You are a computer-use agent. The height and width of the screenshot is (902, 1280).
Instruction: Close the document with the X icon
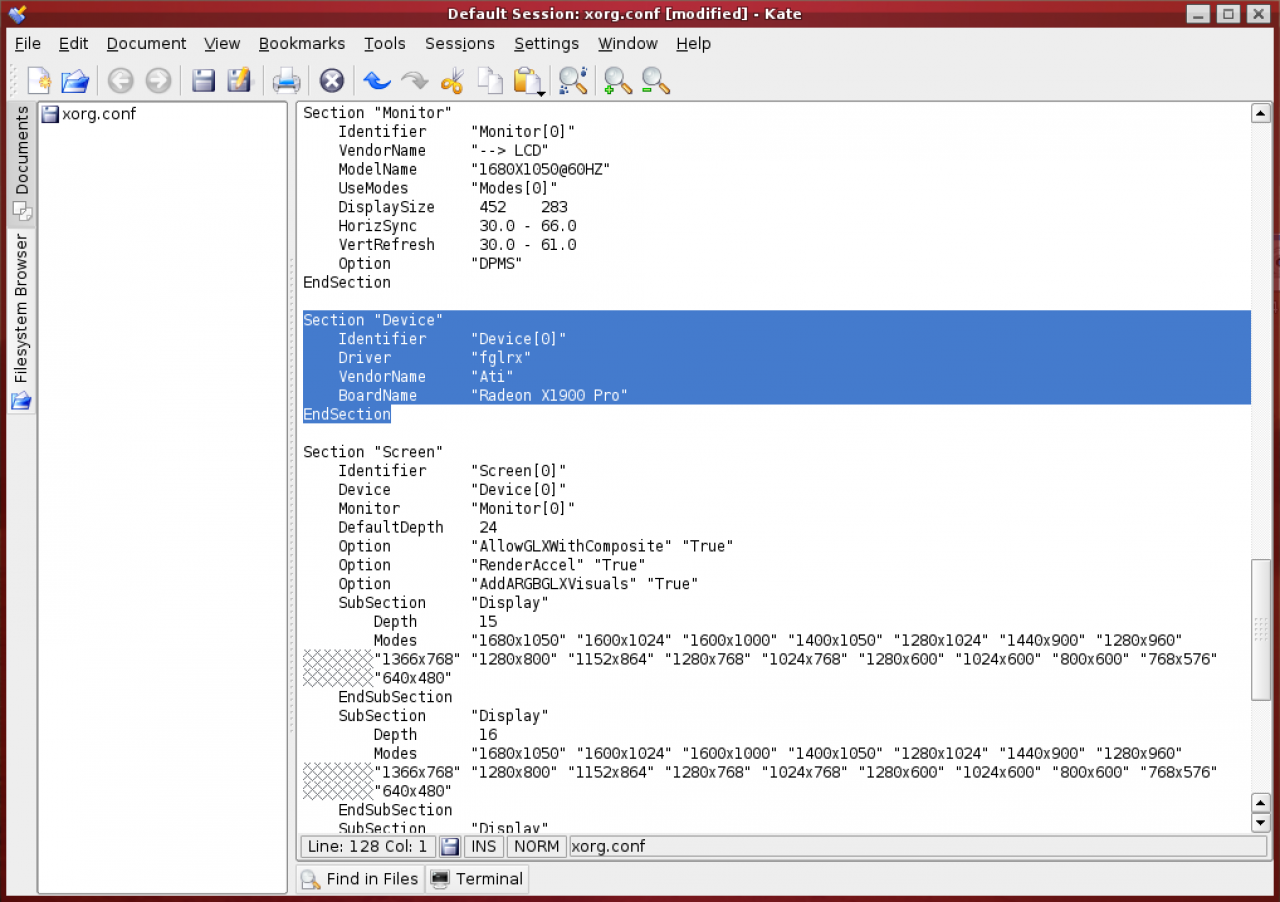pyautogui.click(x=332, y=81)
